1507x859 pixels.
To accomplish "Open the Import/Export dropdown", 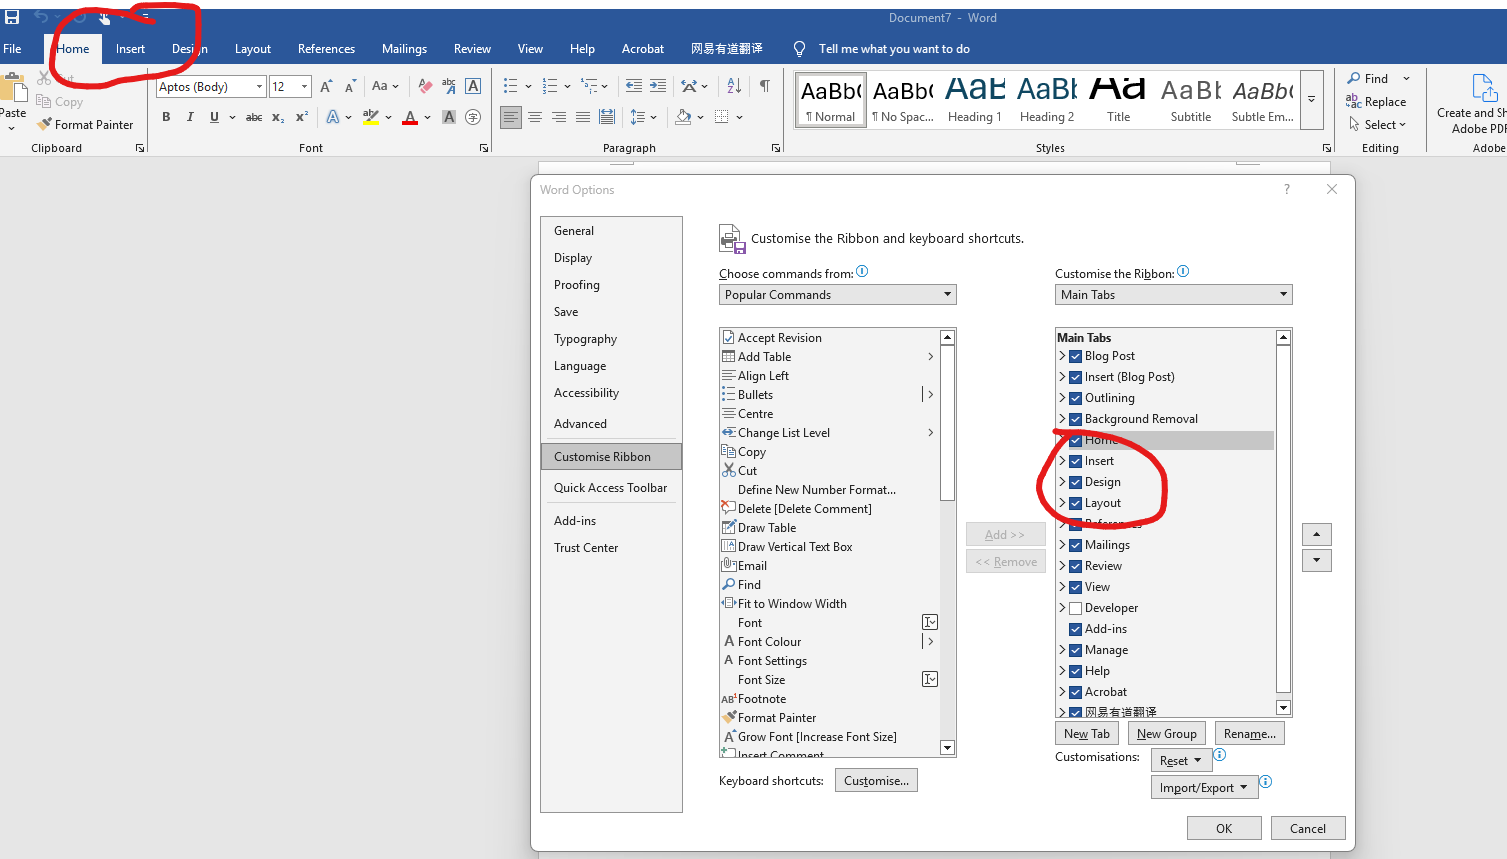I will (1204, 788).
